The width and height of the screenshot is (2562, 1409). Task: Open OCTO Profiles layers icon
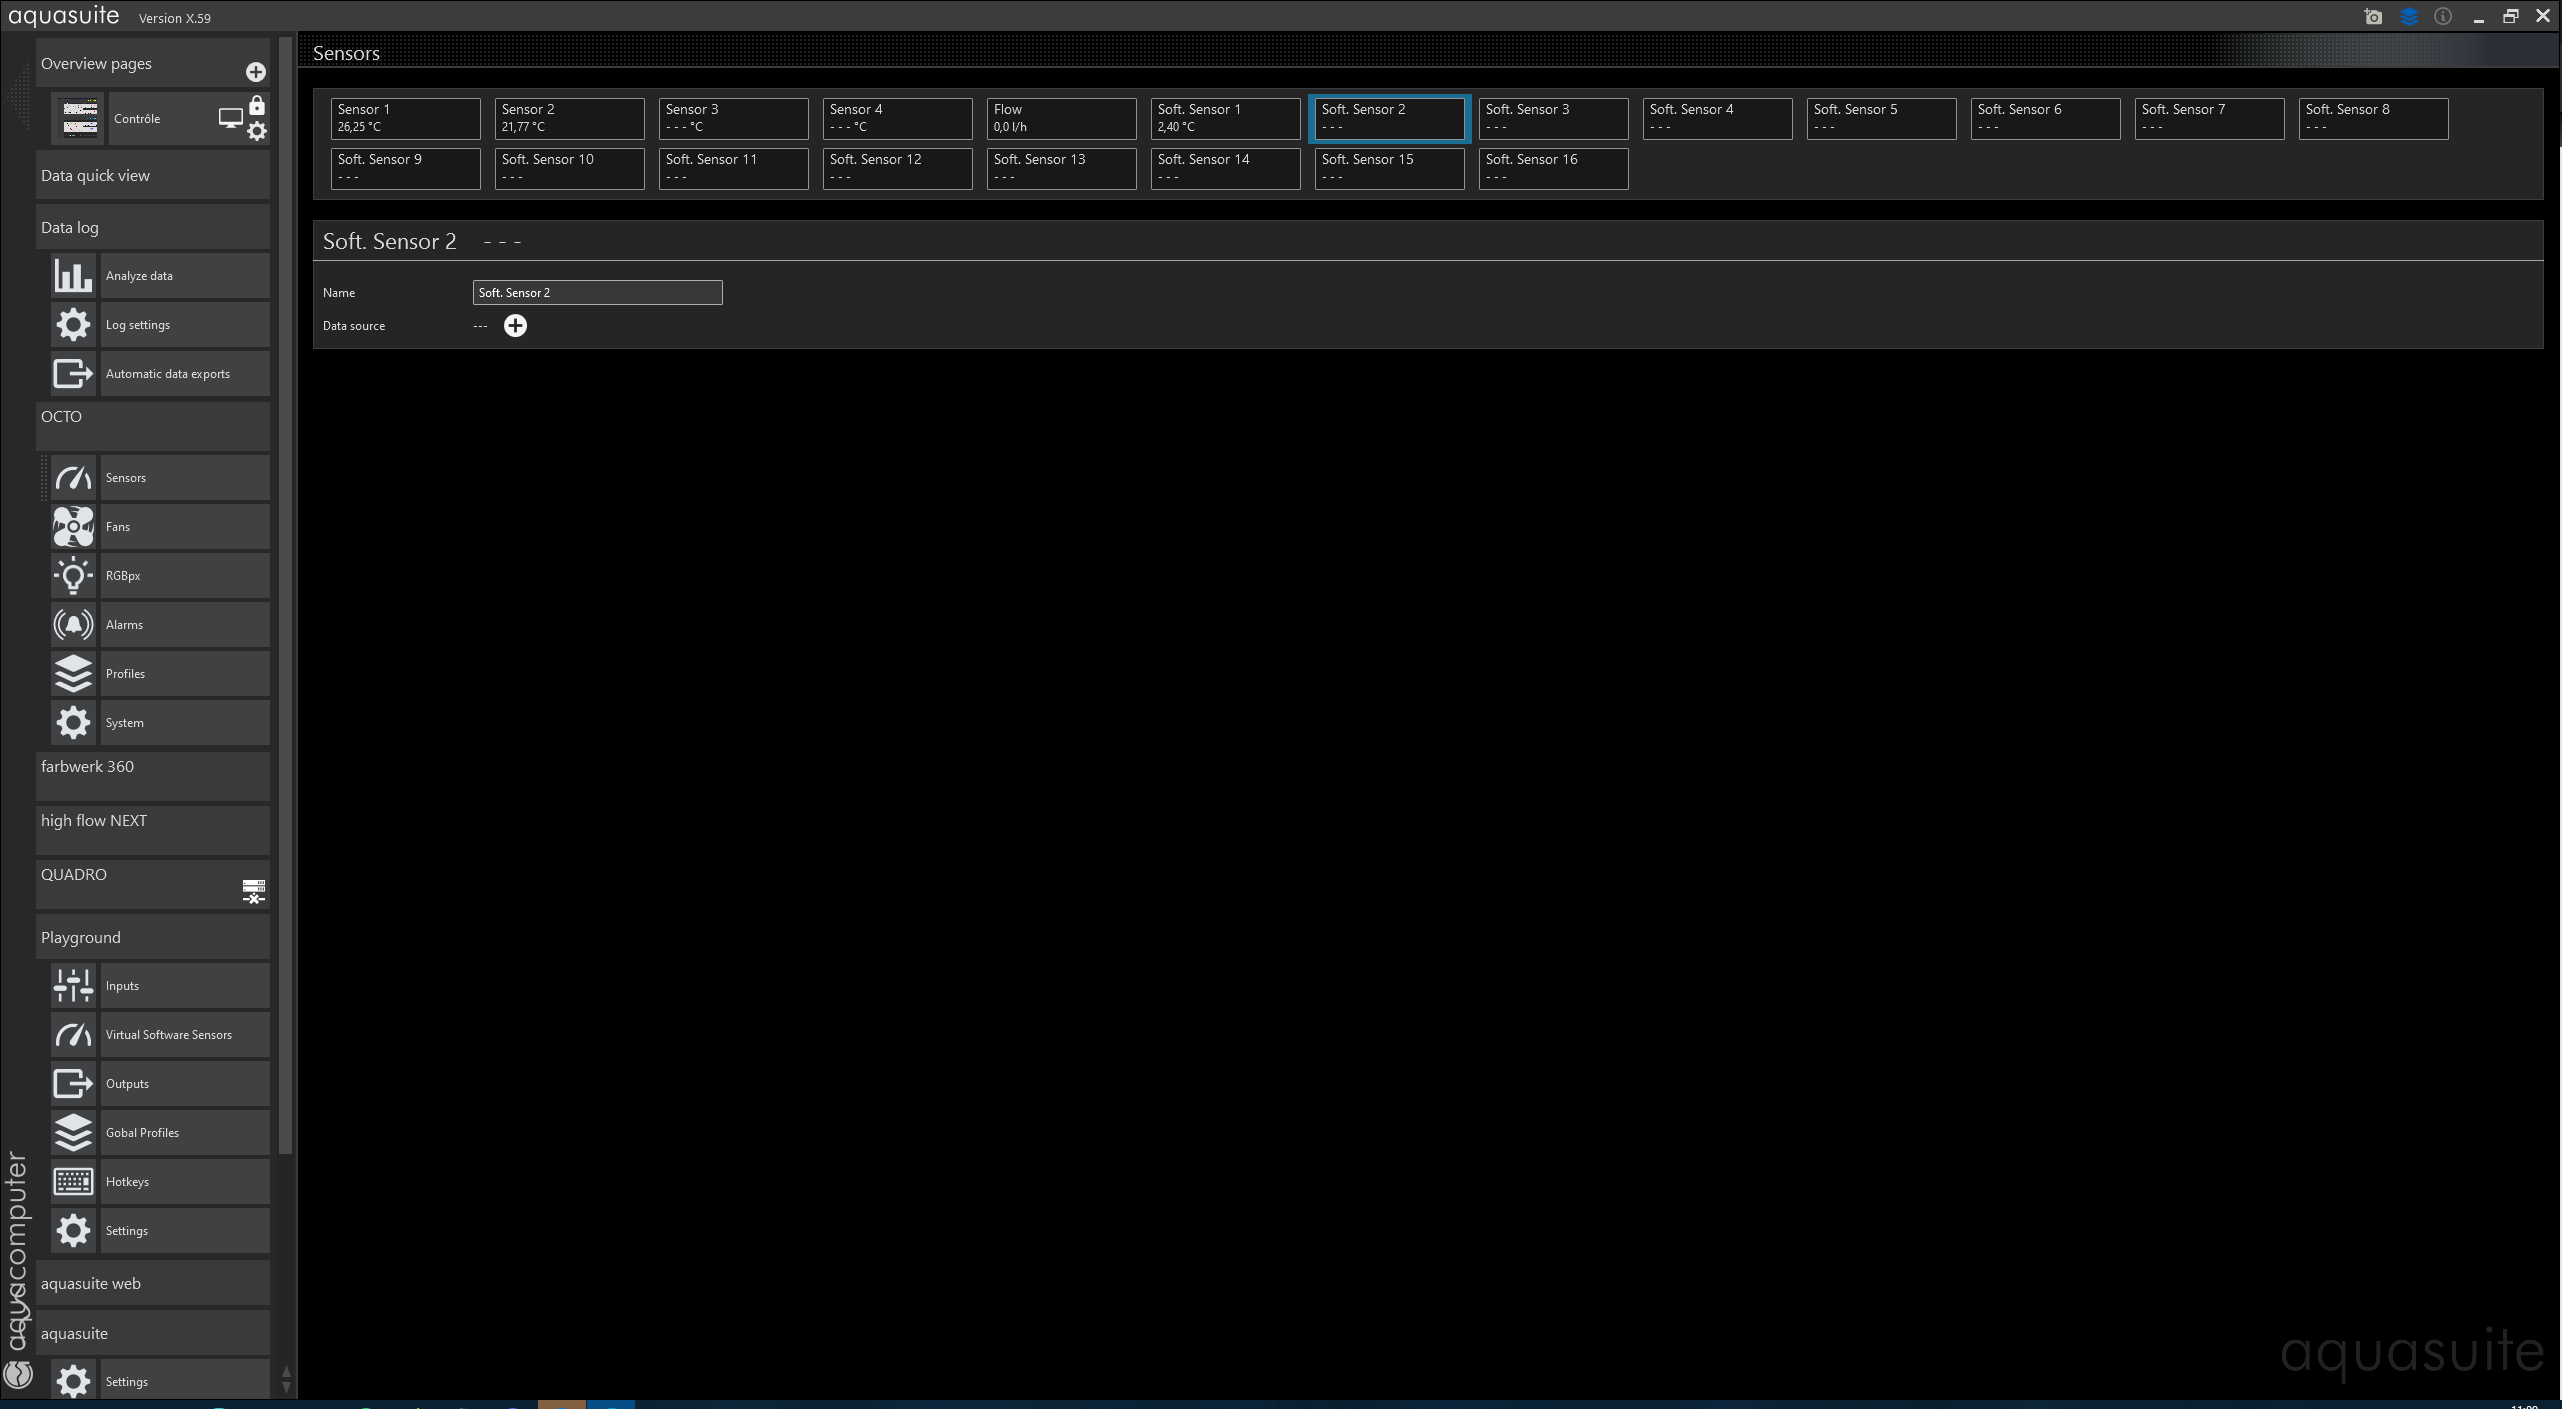[x=73, y=674]
